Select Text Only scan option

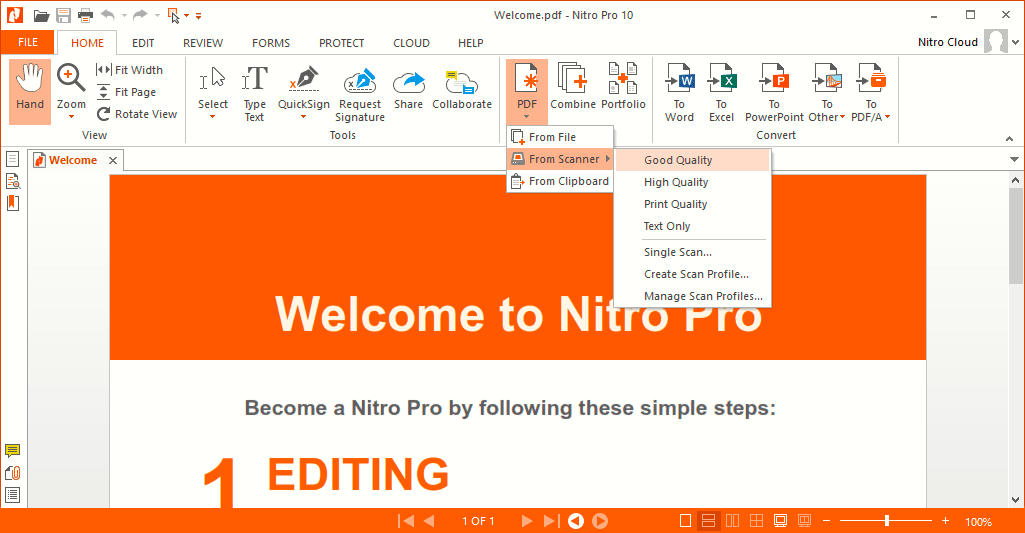click(x=693, y=226)
